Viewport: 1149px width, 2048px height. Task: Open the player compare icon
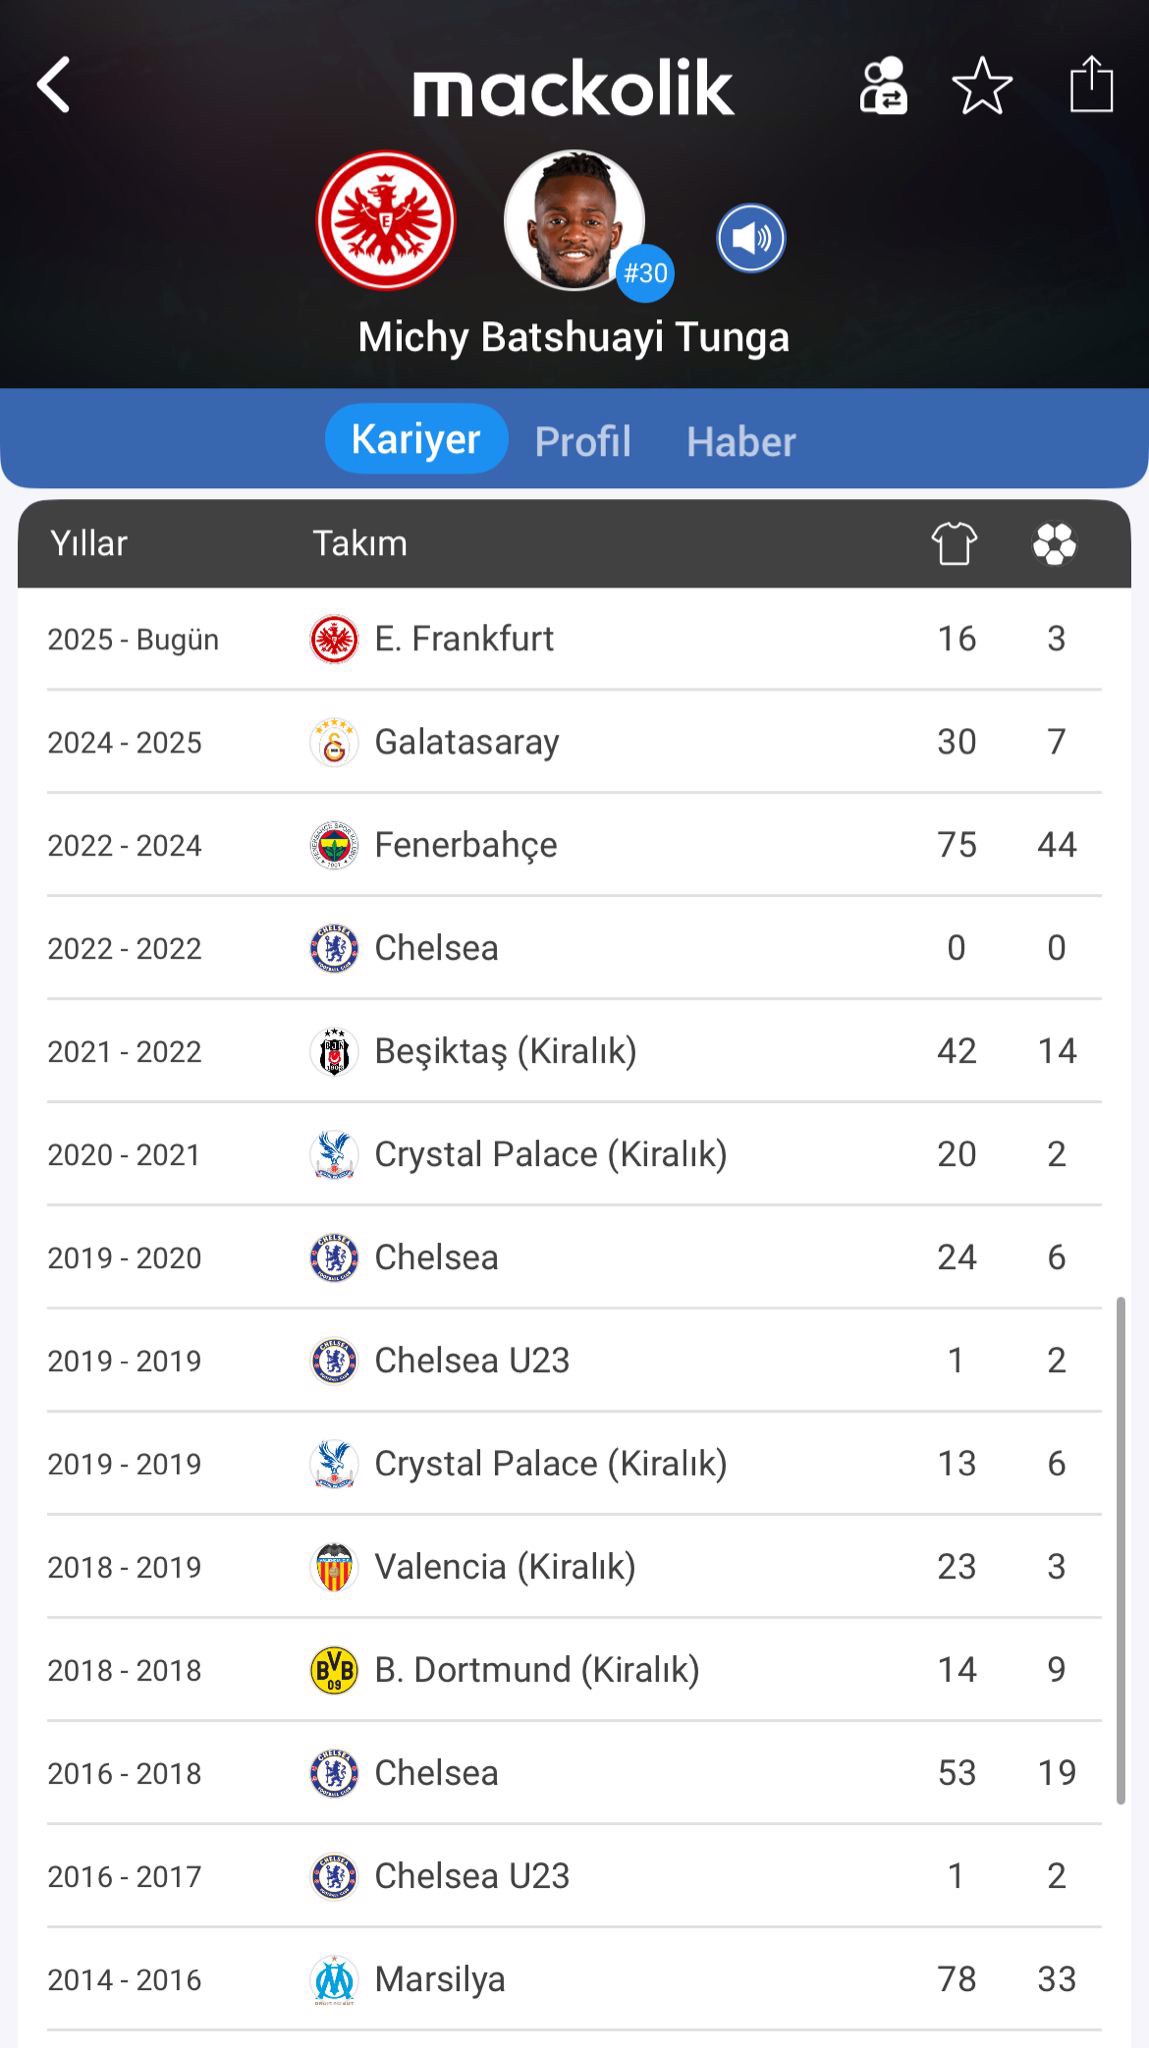883,86
